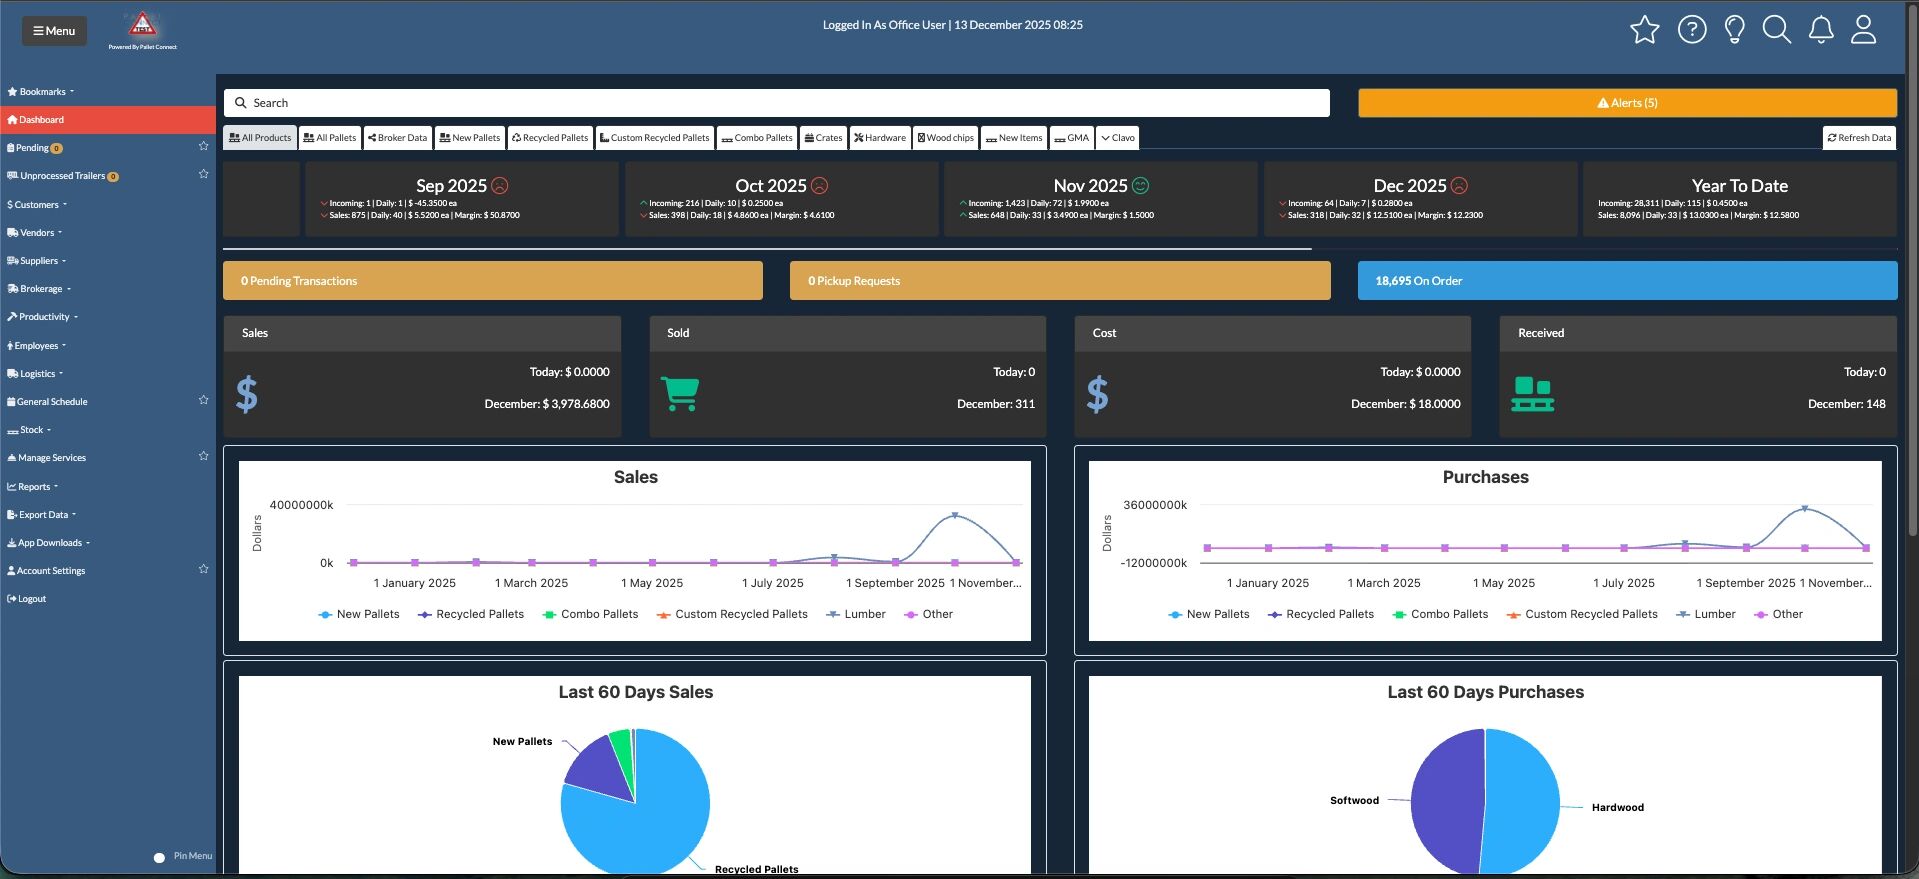Click the dashboard Search input field
This screenshot has height=879, width=1919.
pos(776,103)
